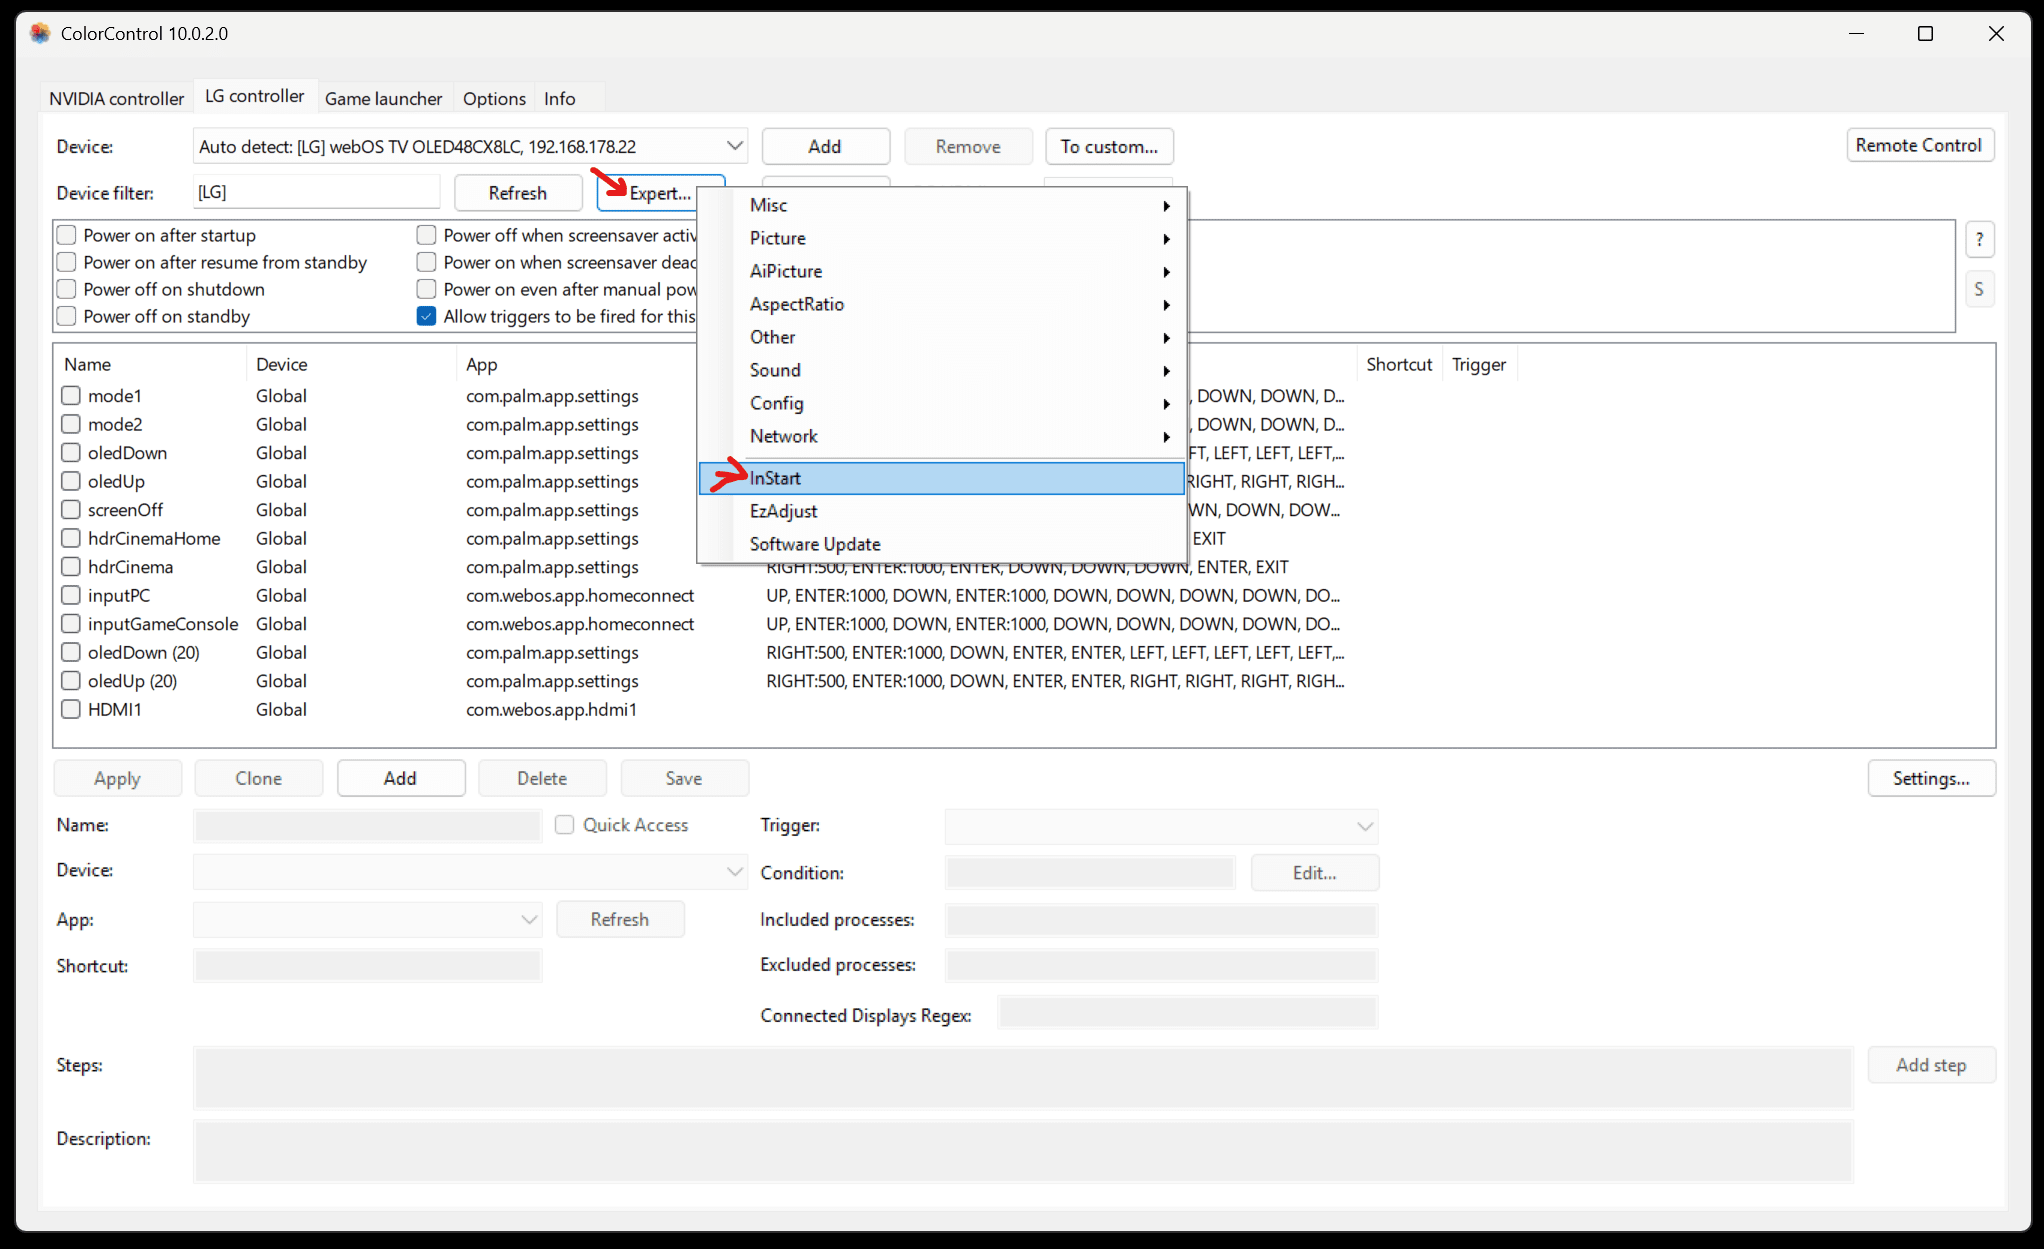Open the lower Device combo box
2044x1249 pixels.
[x=470, y=871]
